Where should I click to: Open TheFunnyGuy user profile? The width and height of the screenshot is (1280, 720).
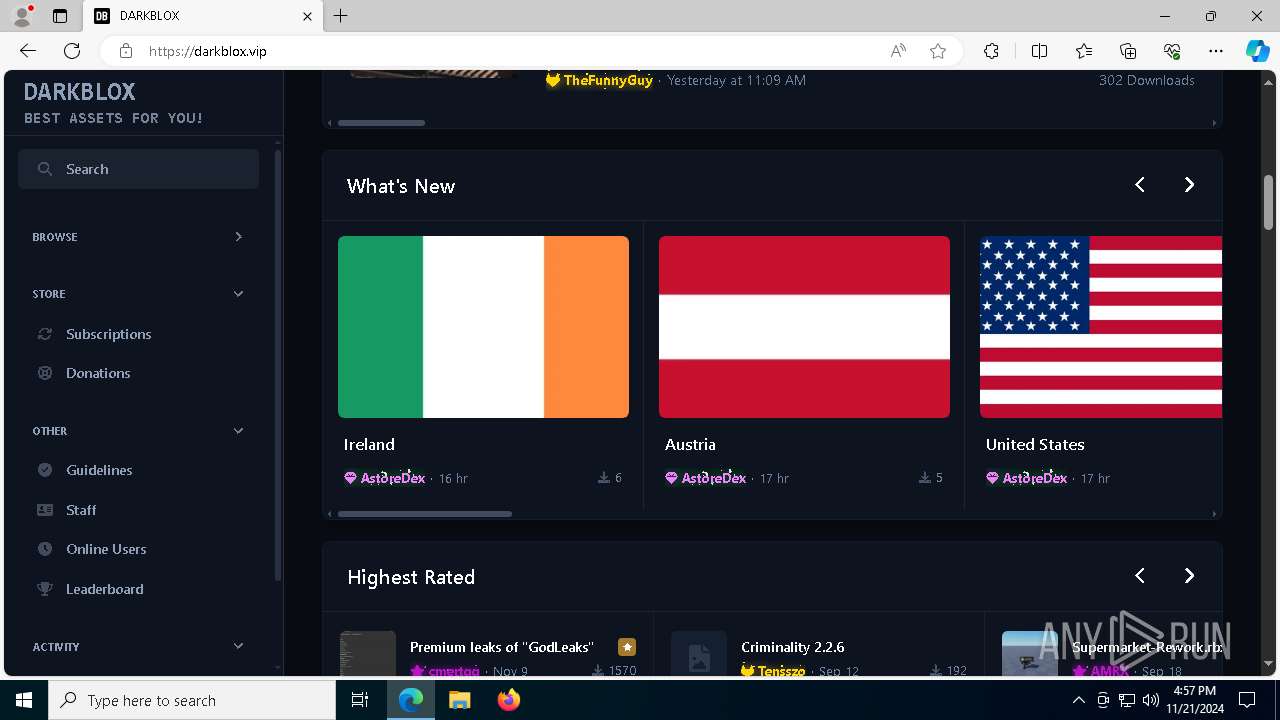[608, 80]
